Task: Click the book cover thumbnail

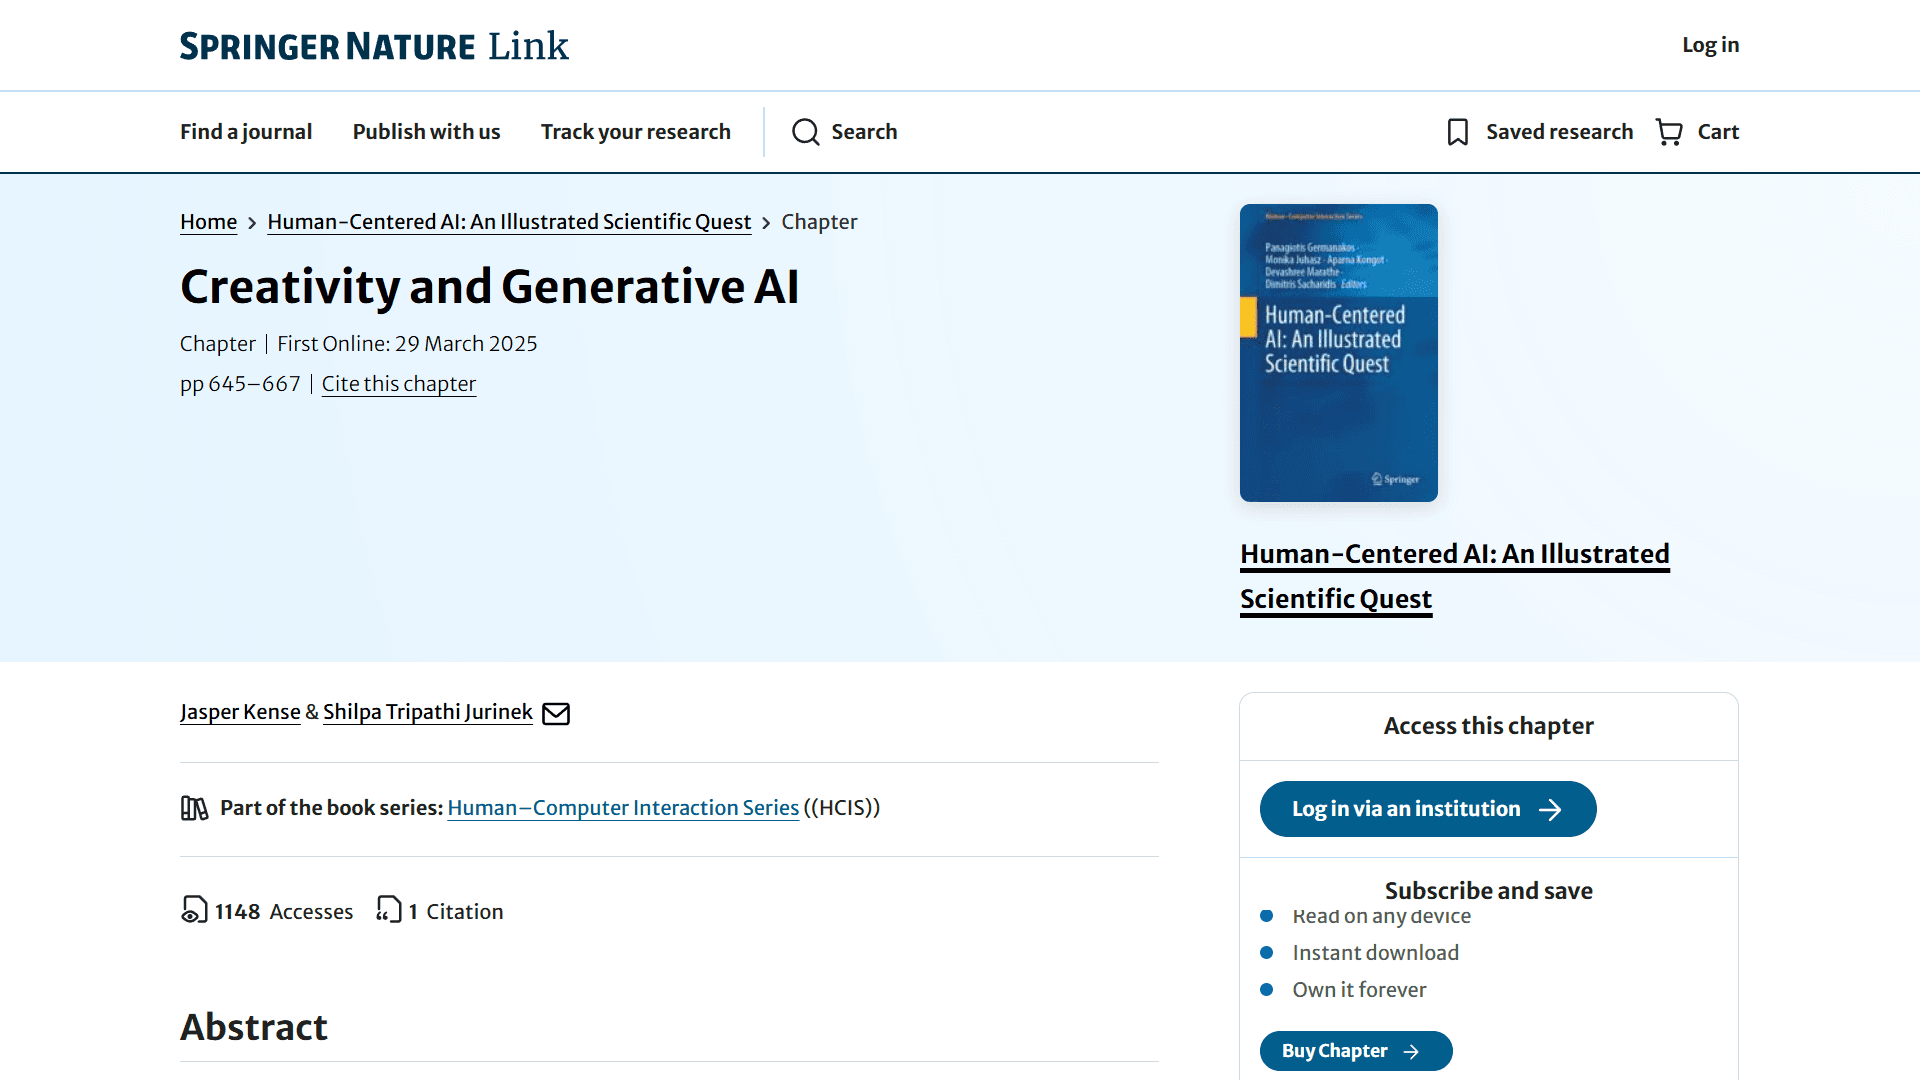Action: (x=1338, y=353)
